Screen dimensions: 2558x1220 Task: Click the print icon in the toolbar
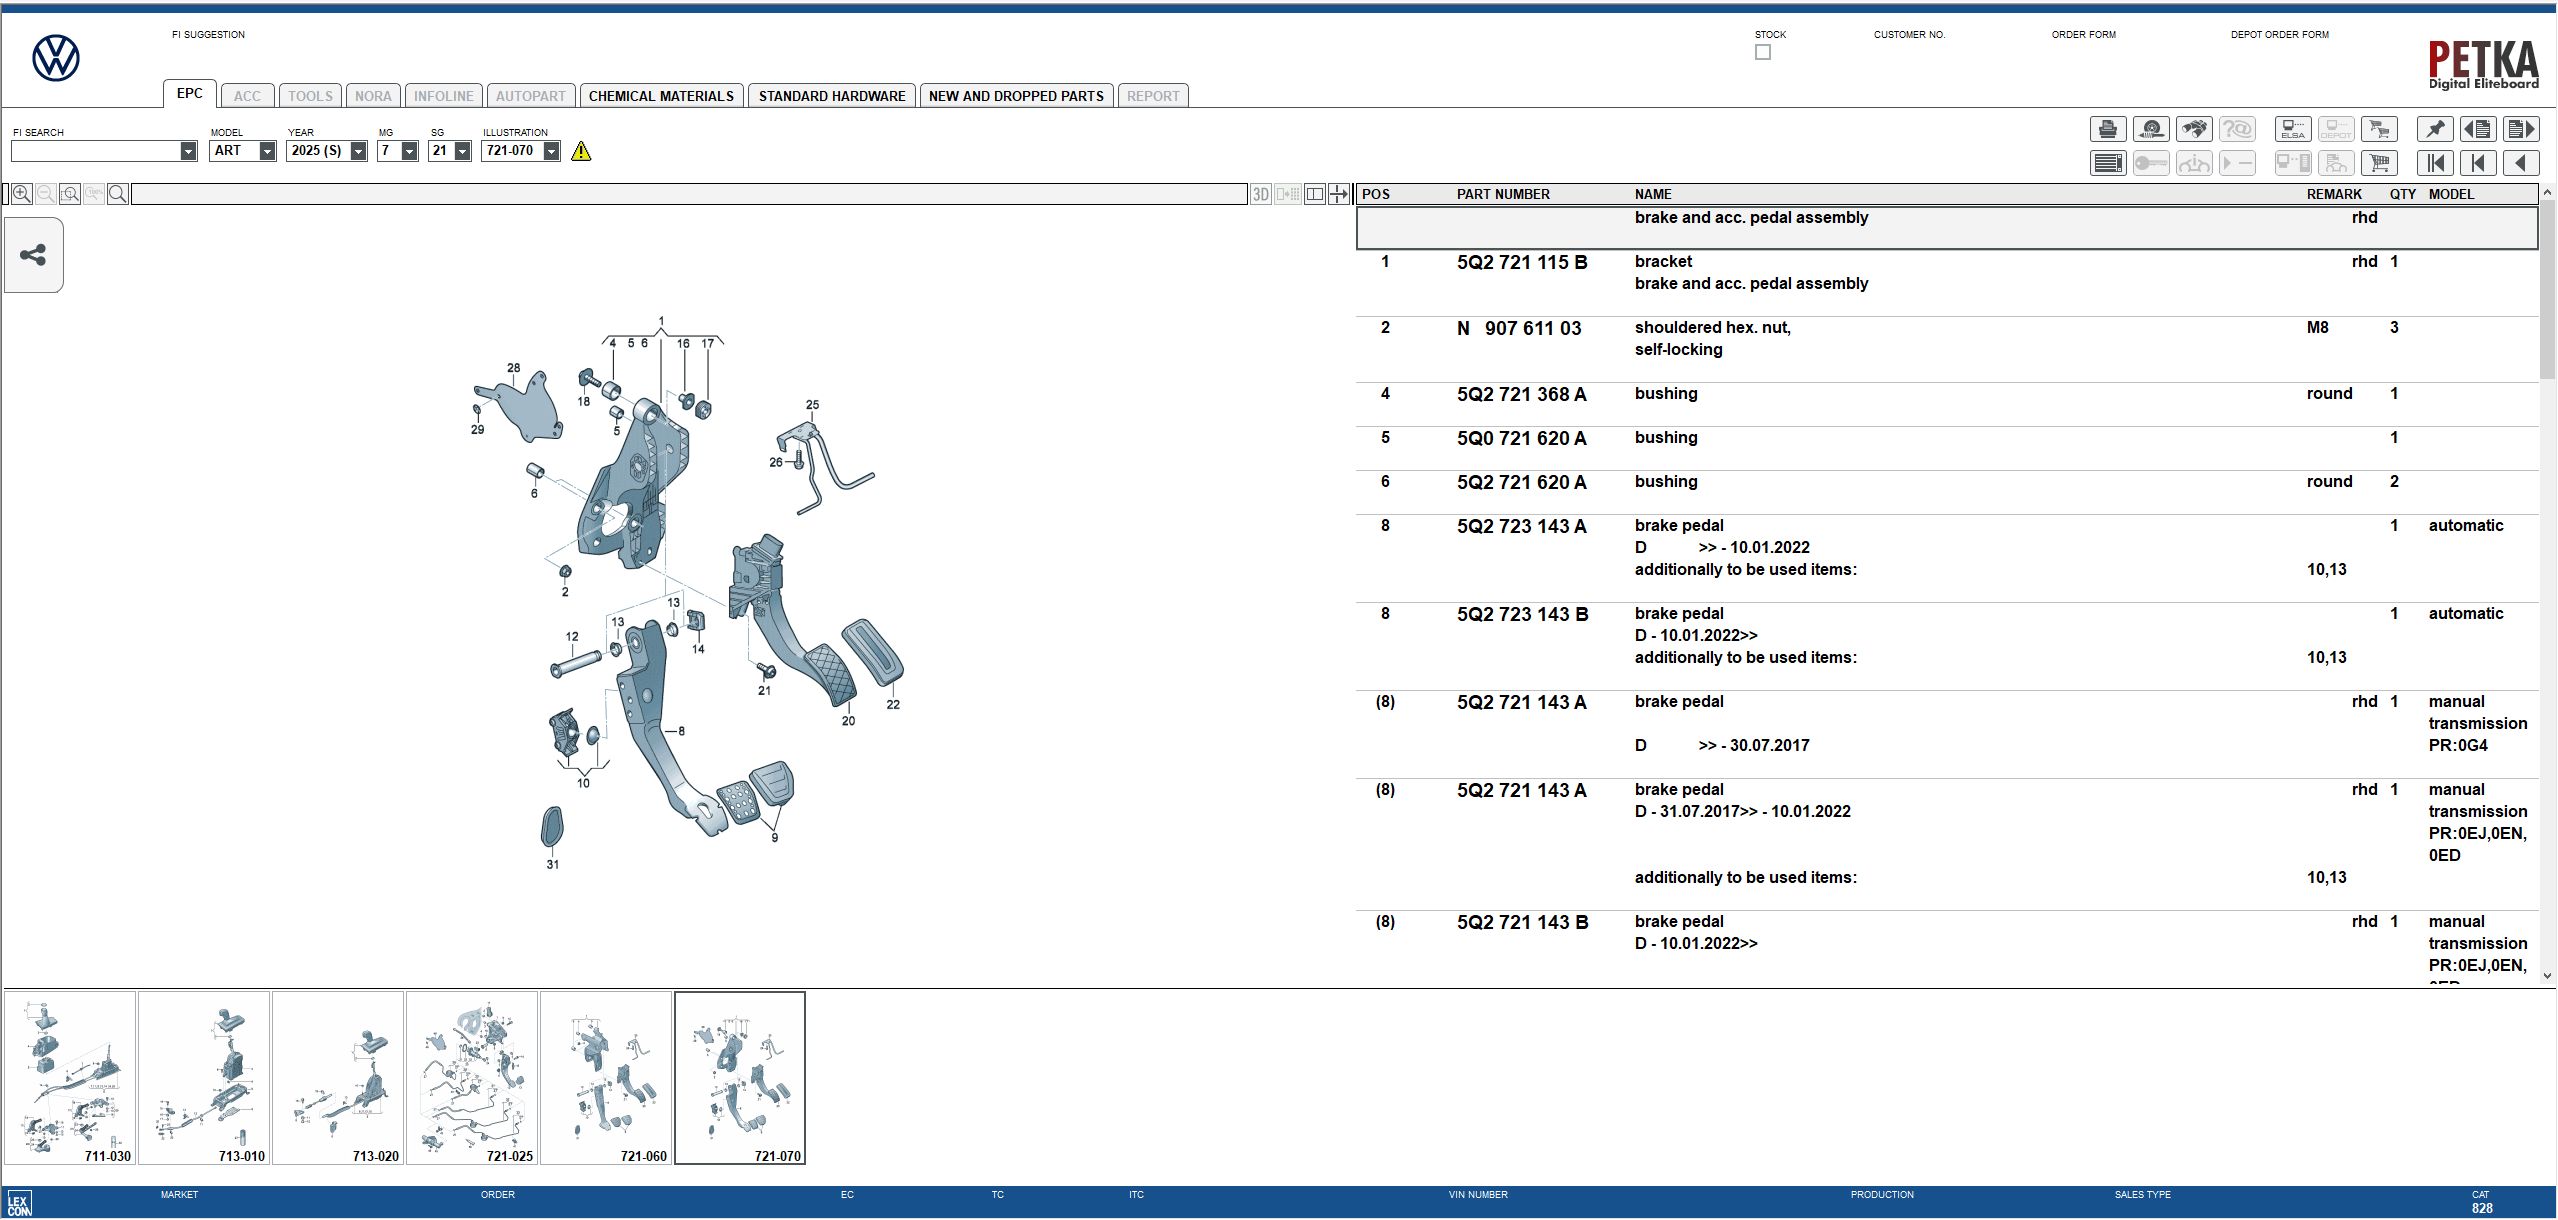(2108, 129)
